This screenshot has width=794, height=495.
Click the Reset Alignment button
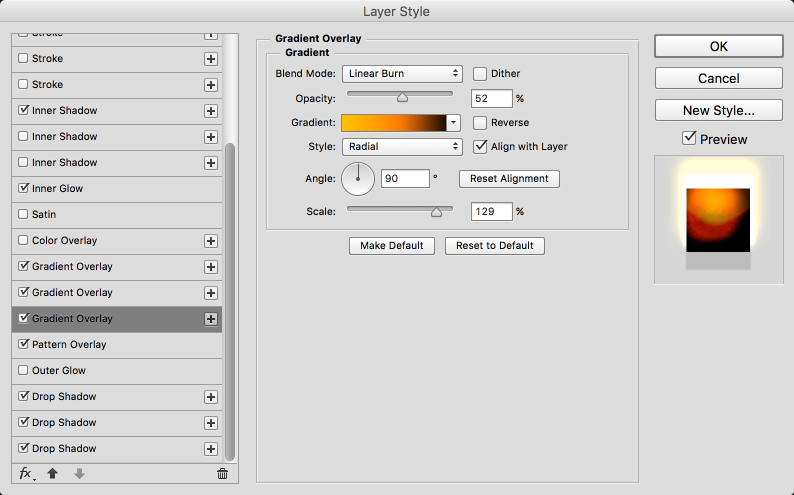(x=509, y=179)
